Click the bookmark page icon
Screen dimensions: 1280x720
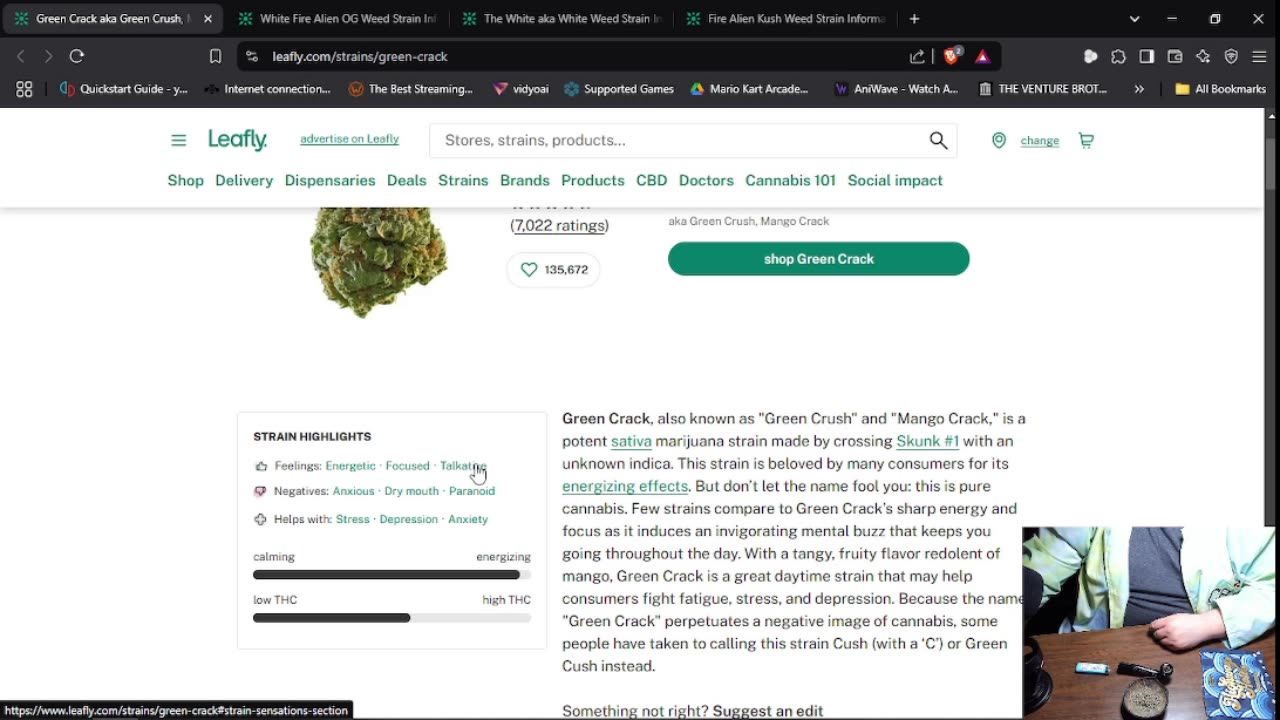215,57
